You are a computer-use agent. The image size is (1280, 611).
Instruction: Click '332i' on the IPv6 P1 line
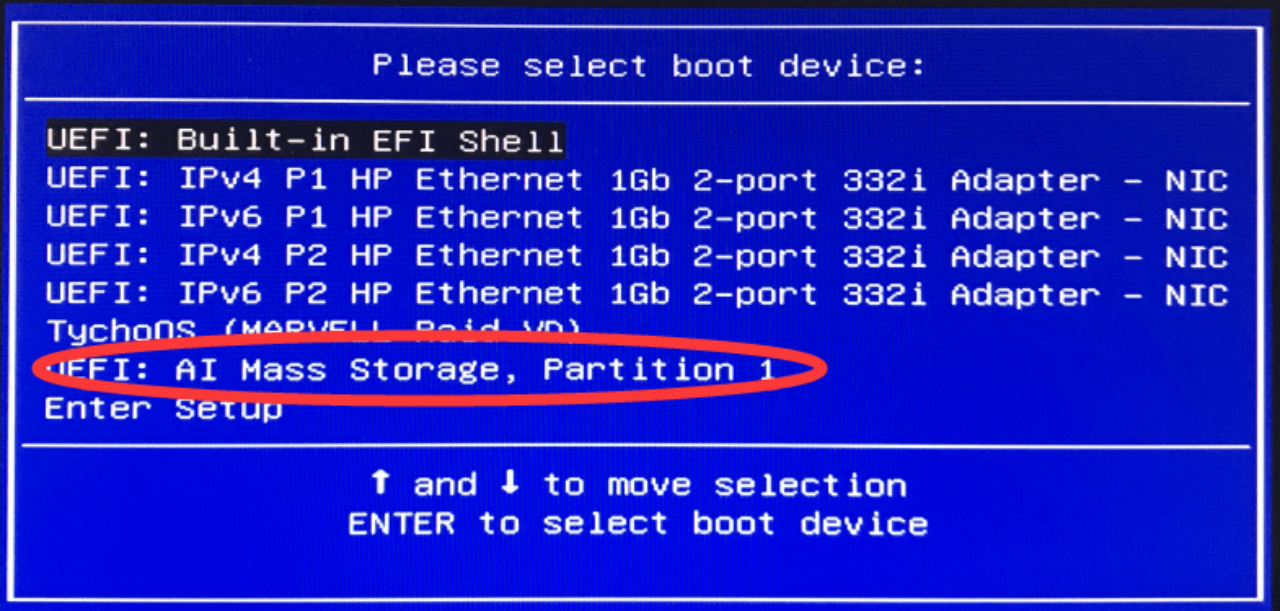pos(884,218)
